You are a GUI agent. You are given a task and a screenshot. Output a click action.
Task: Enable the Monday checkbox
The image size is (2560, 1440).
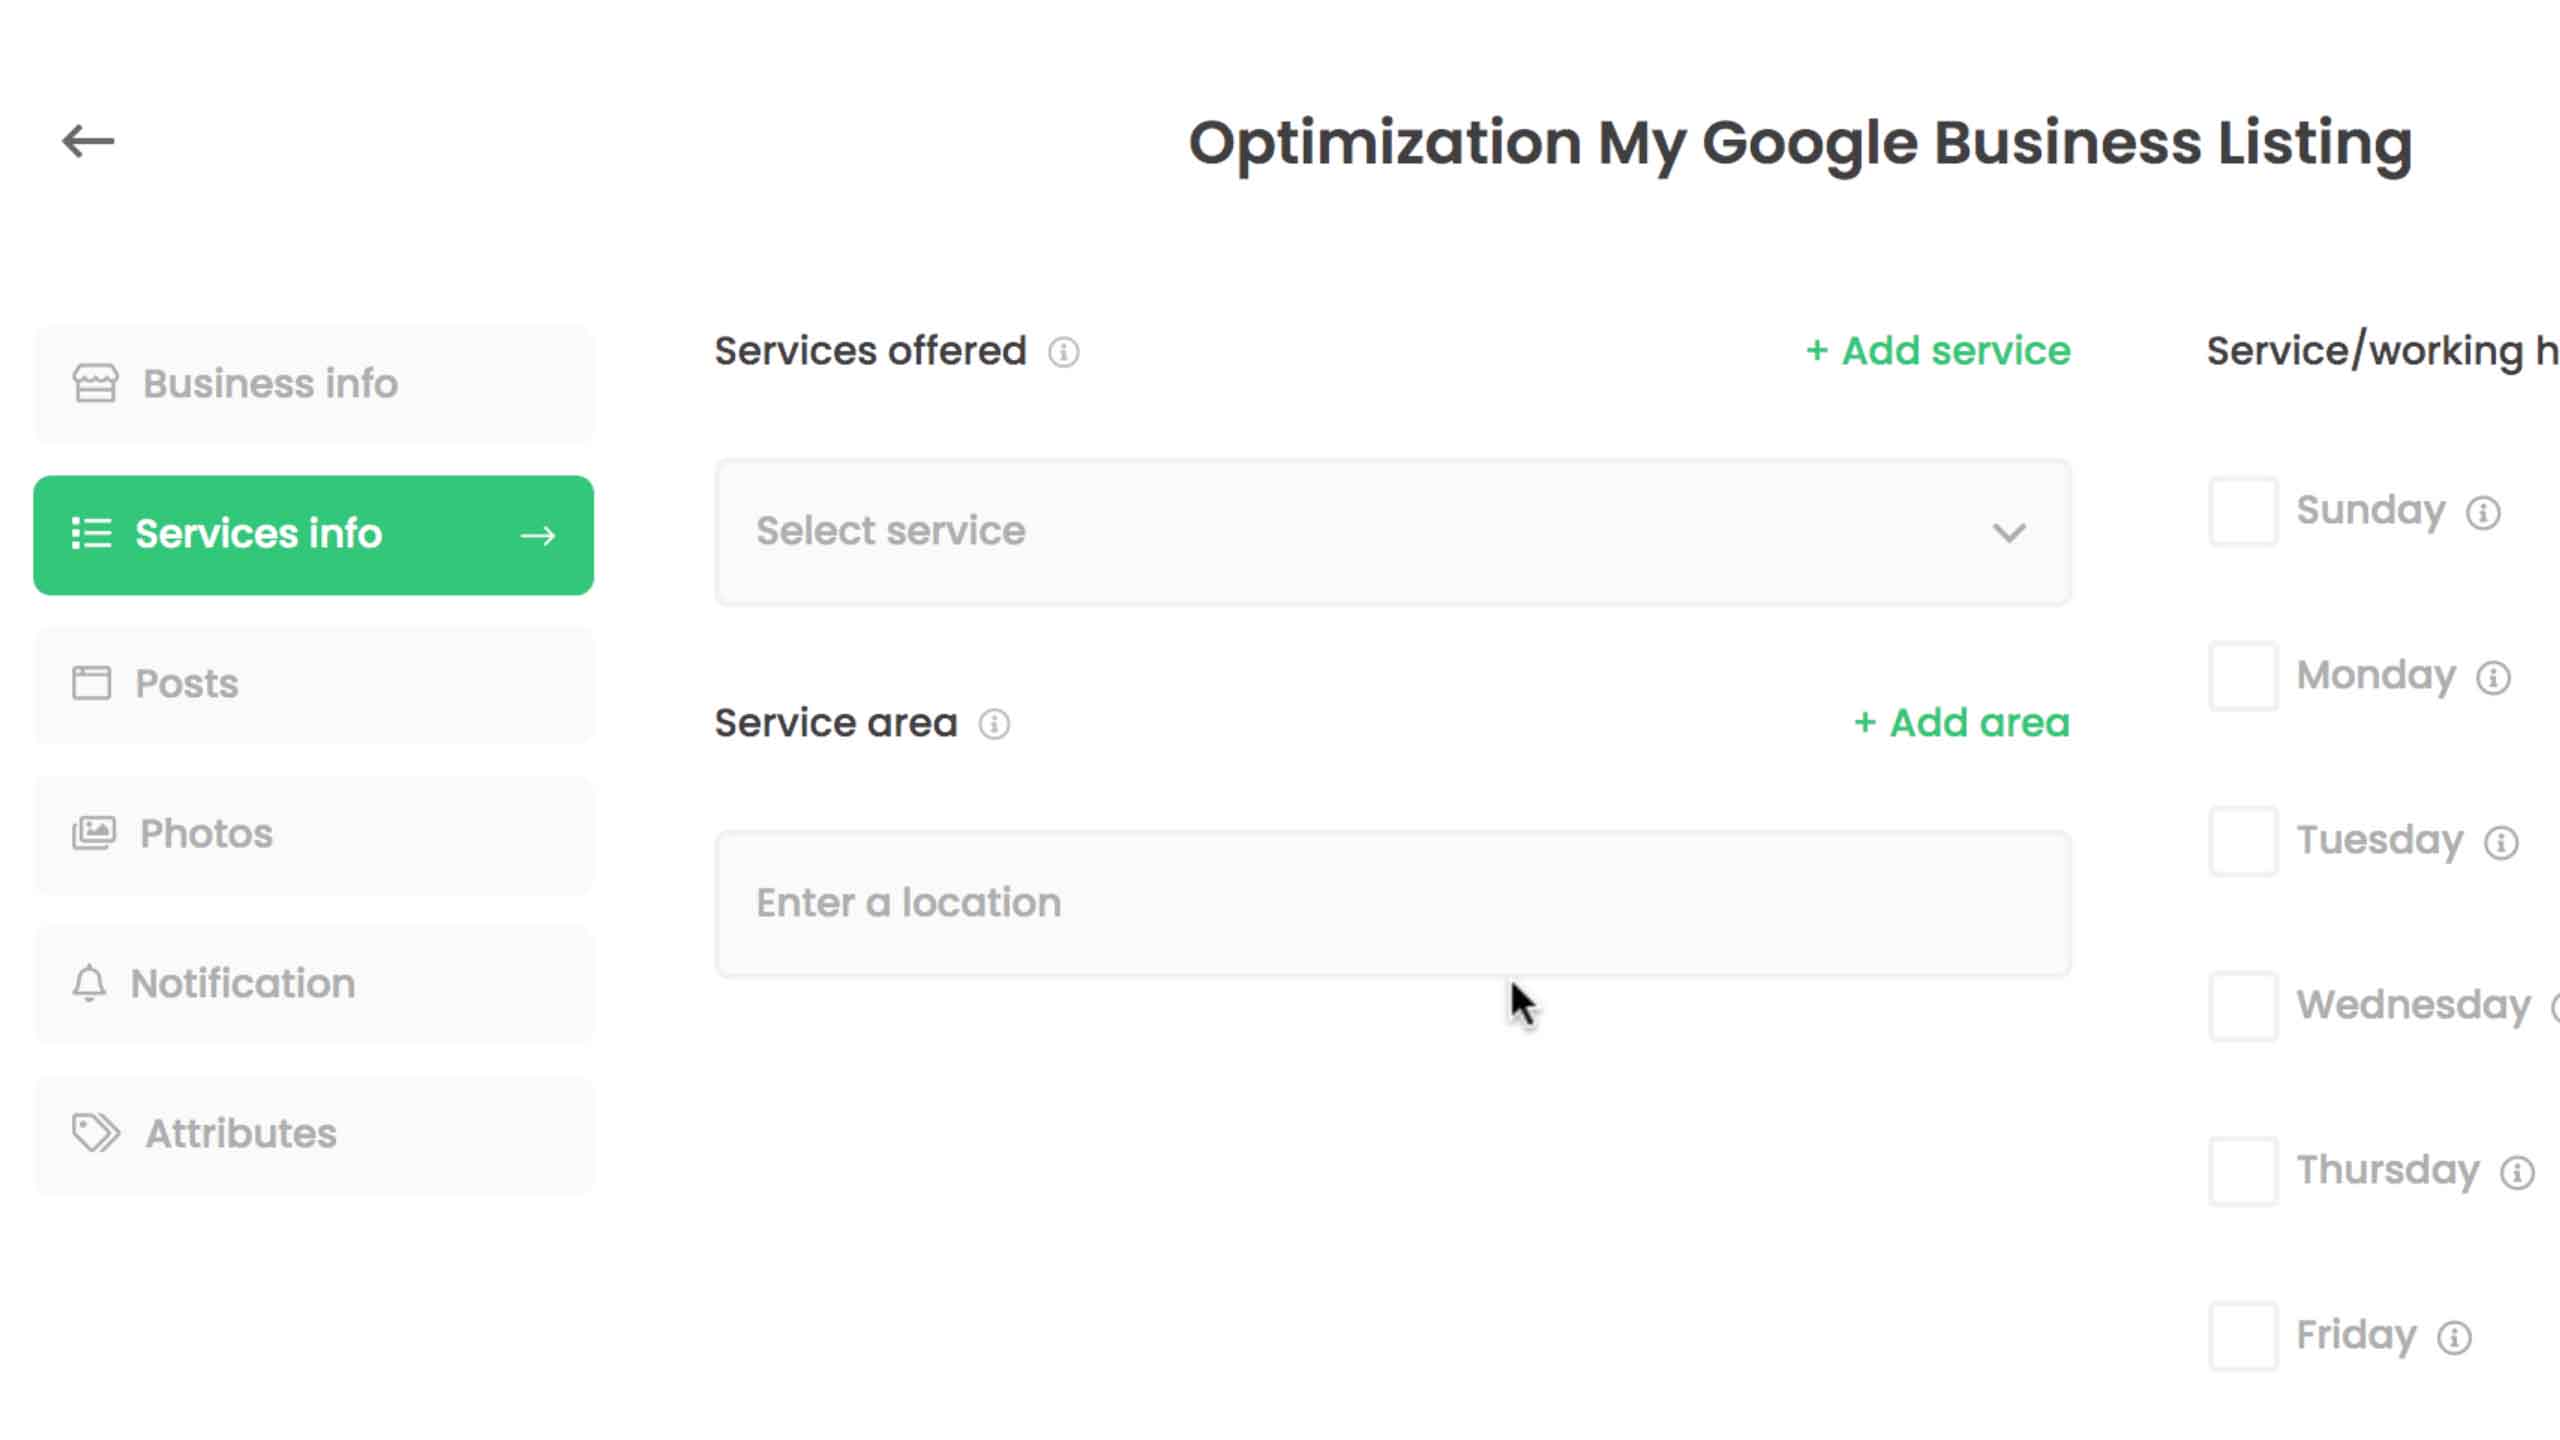pos(2243,676)
